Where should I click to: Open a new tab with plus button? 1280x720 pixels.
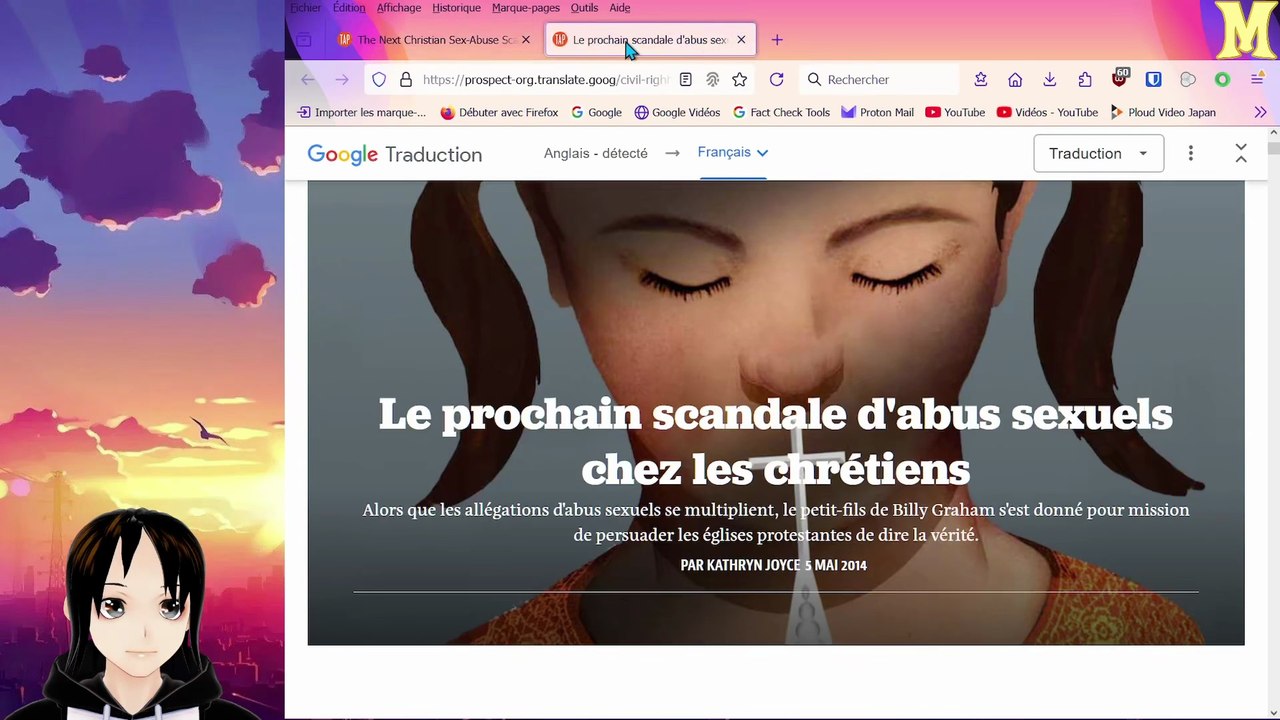tap(777, 40)
